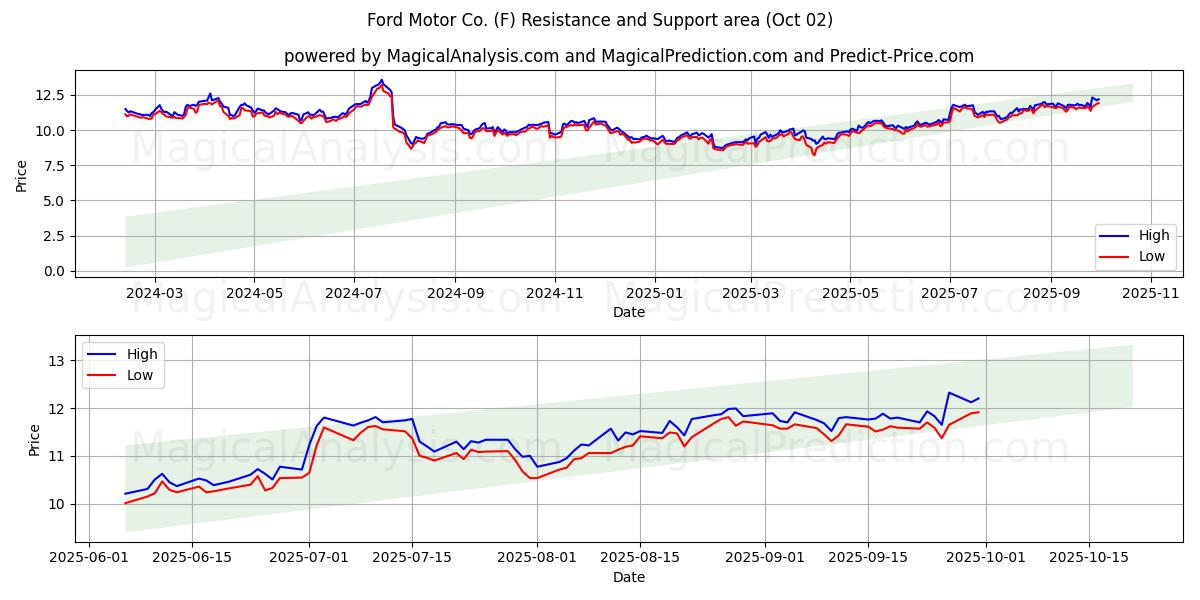Screen dimensions: 1200x600
Task: Click the Date axis label under upper chart
Action: click(x=628, y=312)
